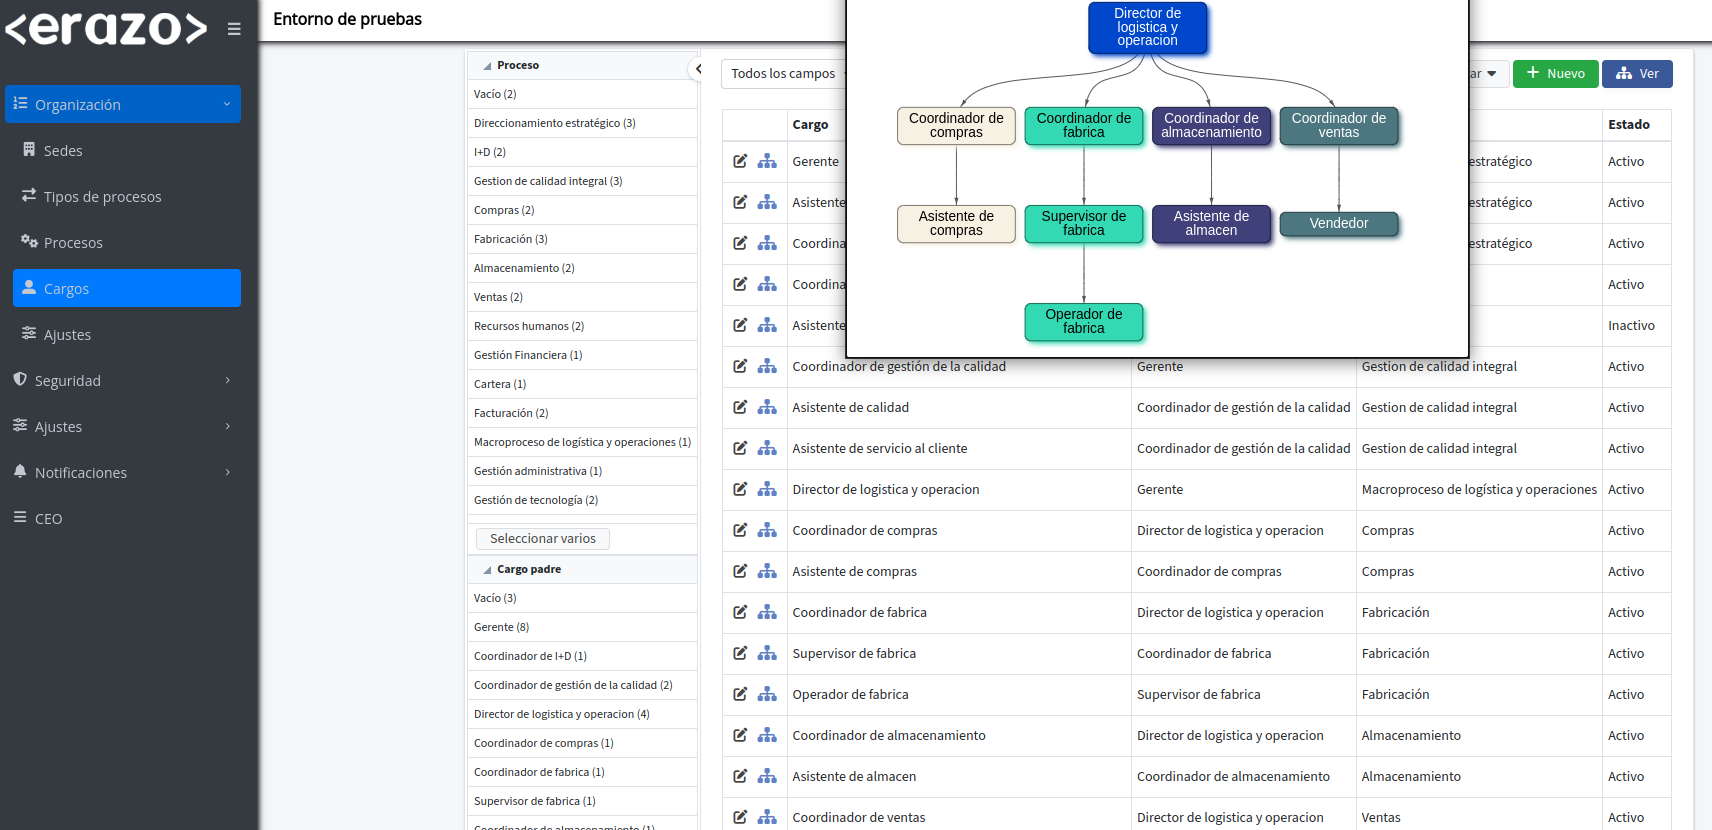Open the Todos los campos dropdown
Screen dimensions: 1712x830
785,73
